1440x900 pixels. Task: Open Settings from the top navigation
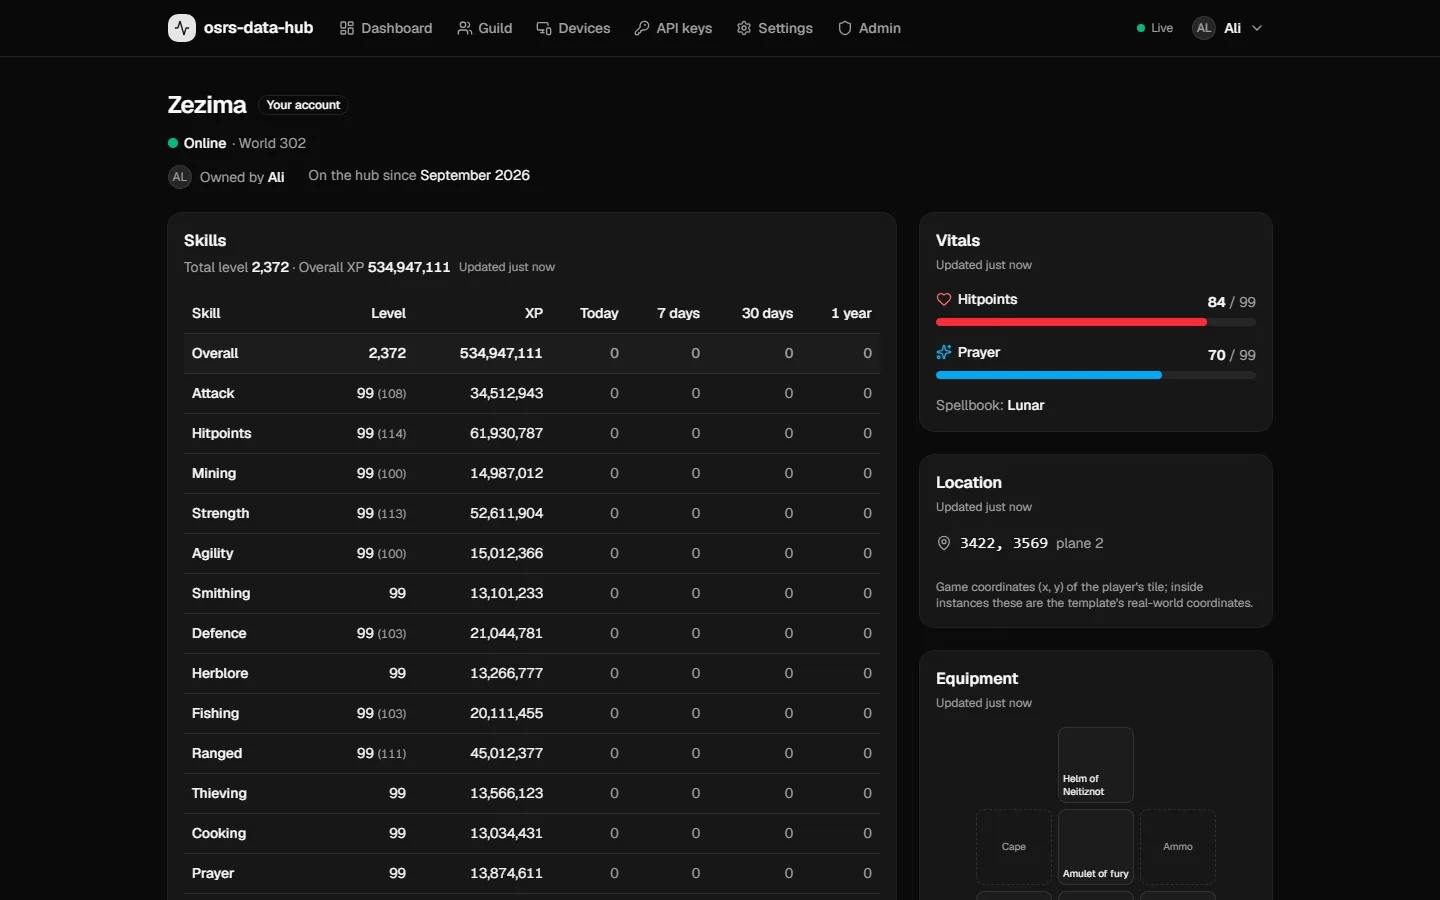pyautogui.click(x=775, y=28)
